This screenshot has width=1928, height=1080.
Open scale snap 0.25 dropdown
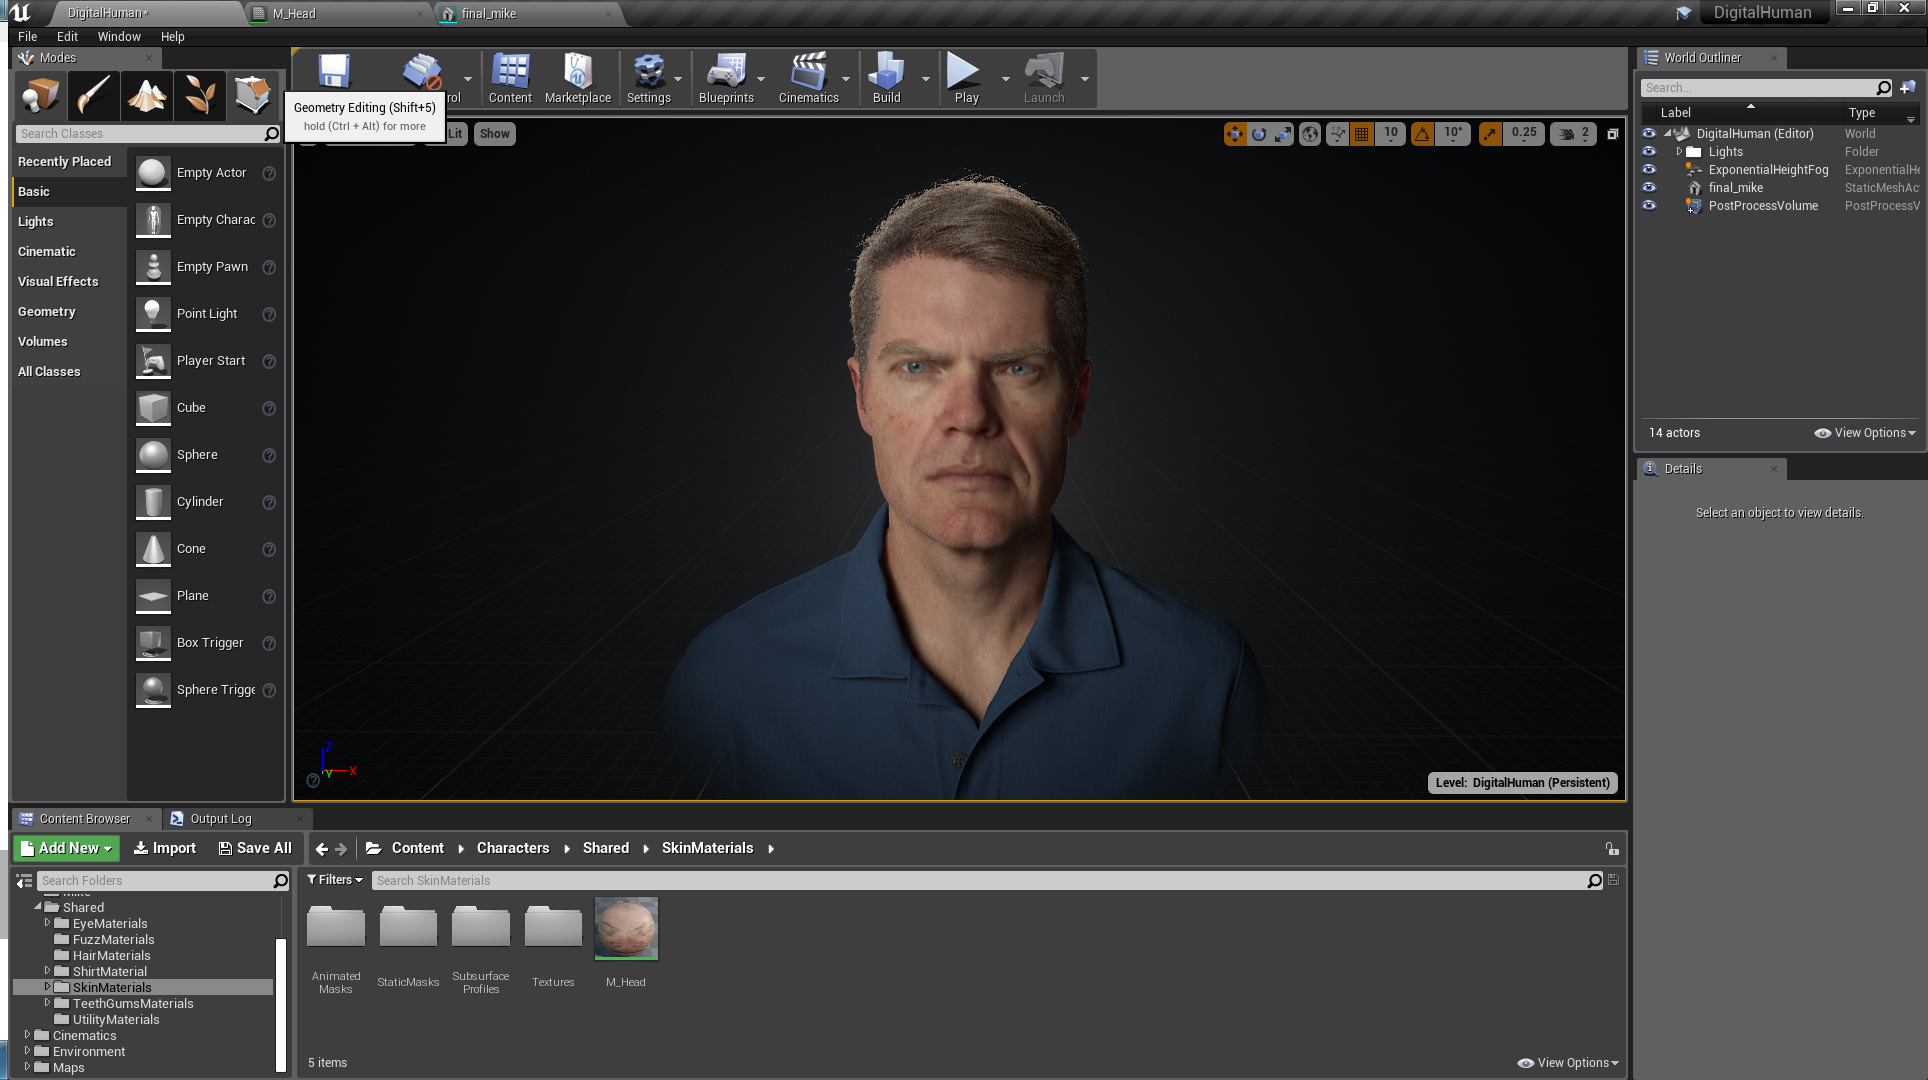(x=1524, y=134)
